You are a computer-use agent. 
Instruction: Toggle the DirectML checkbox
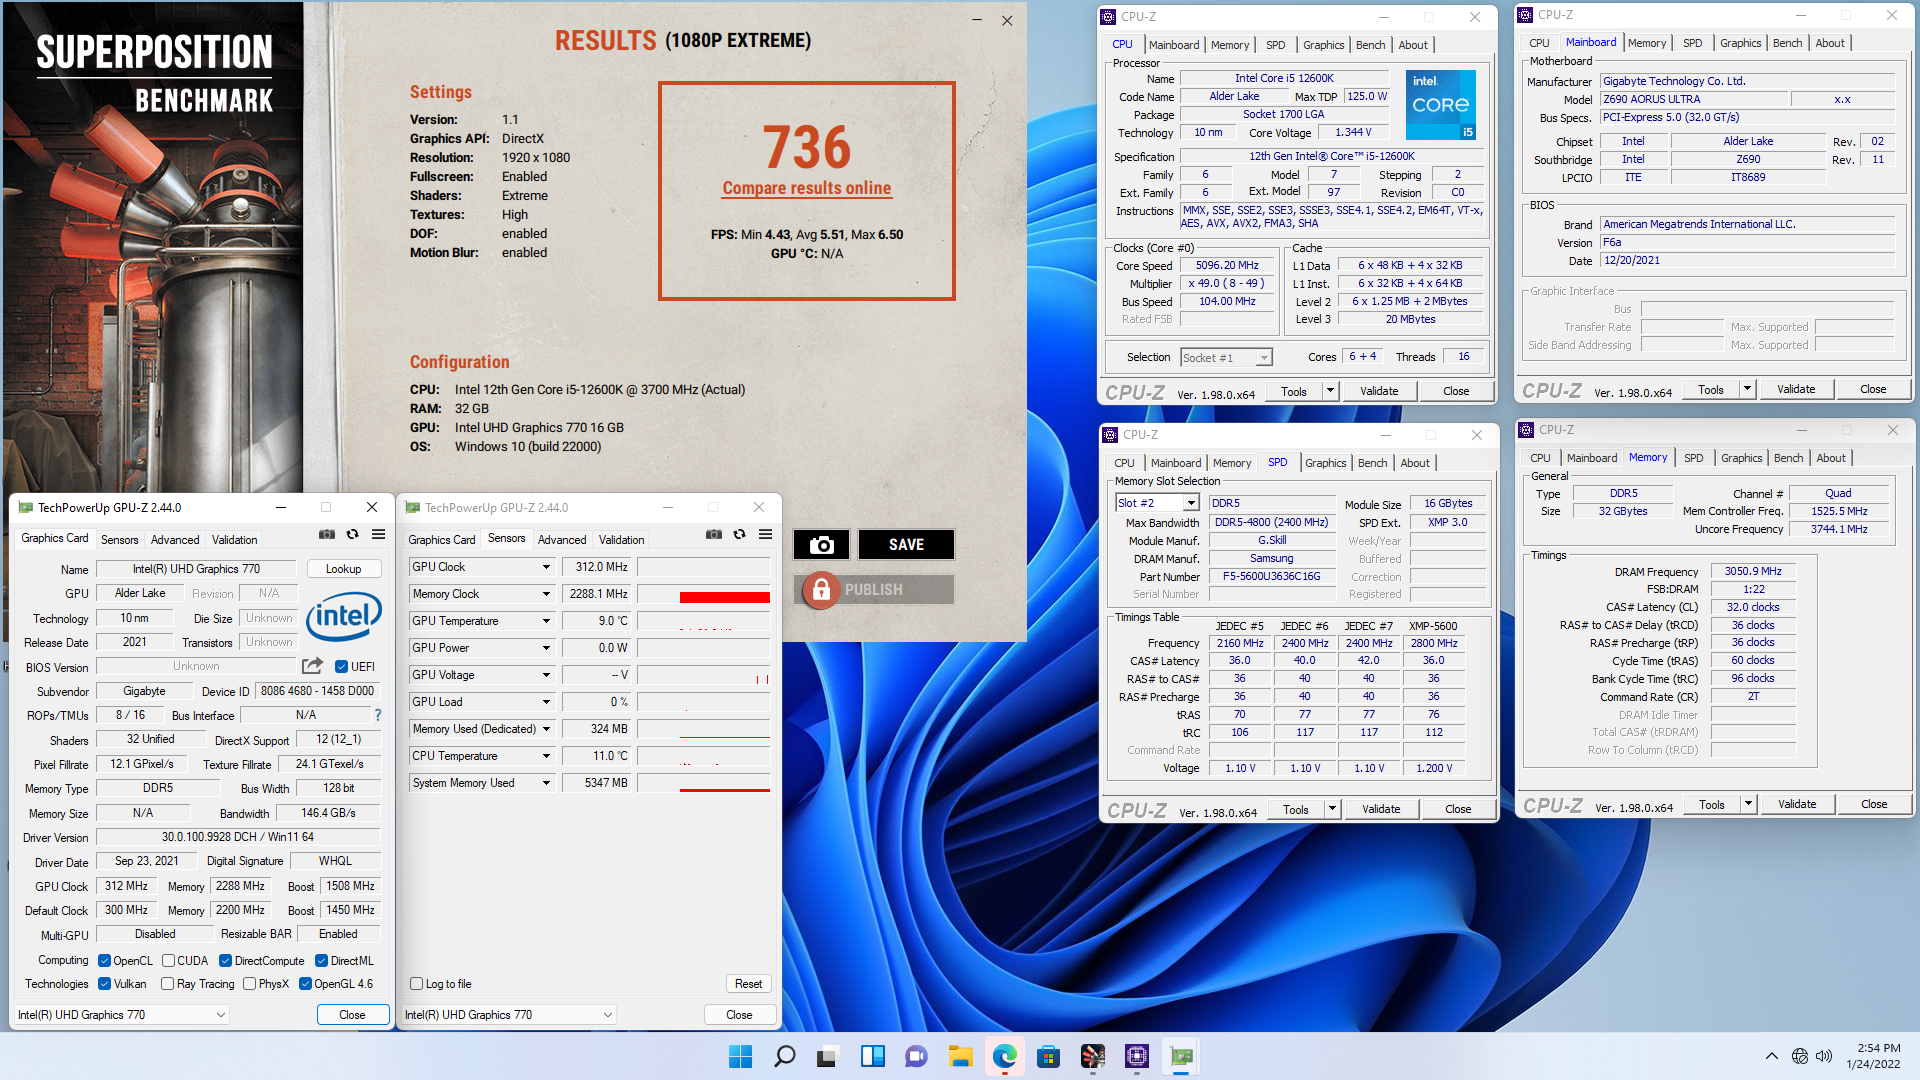pos(322,961)
